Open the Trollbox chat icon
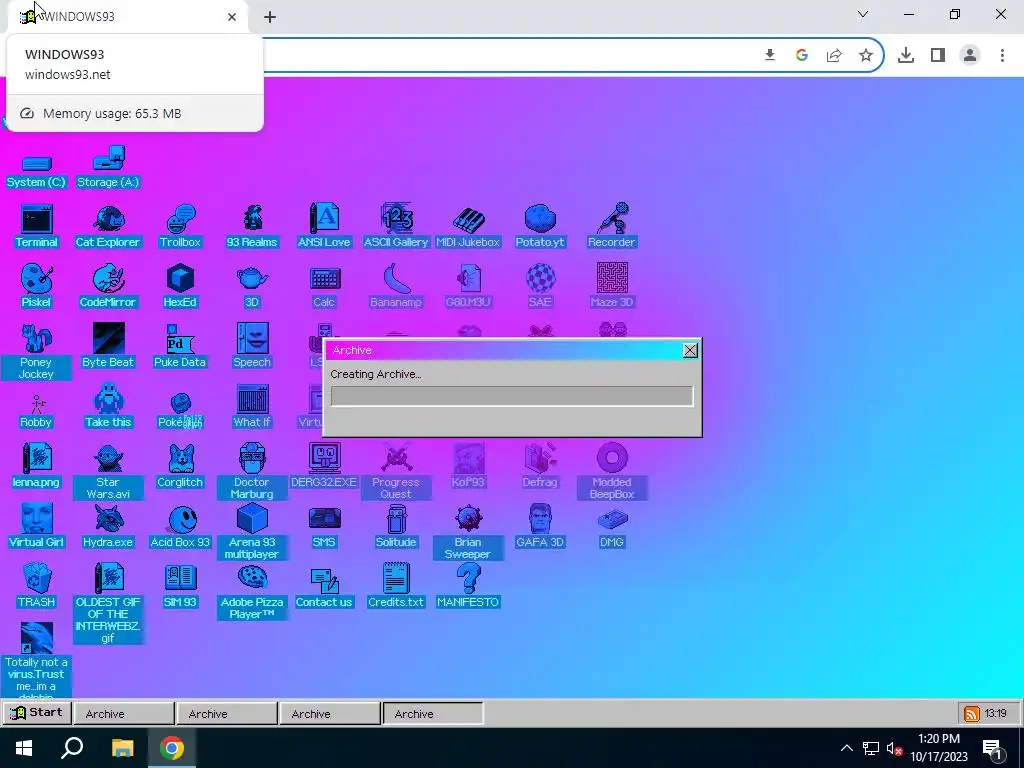 tap(180, 227)
